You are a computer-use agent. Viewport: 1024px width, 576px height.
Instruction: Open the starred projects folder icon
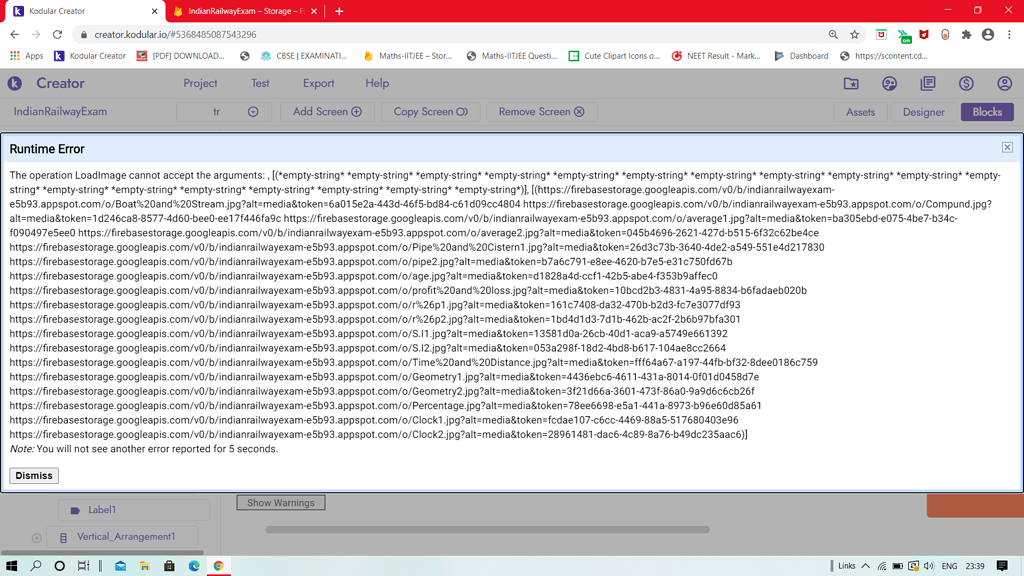pos(851,83)
